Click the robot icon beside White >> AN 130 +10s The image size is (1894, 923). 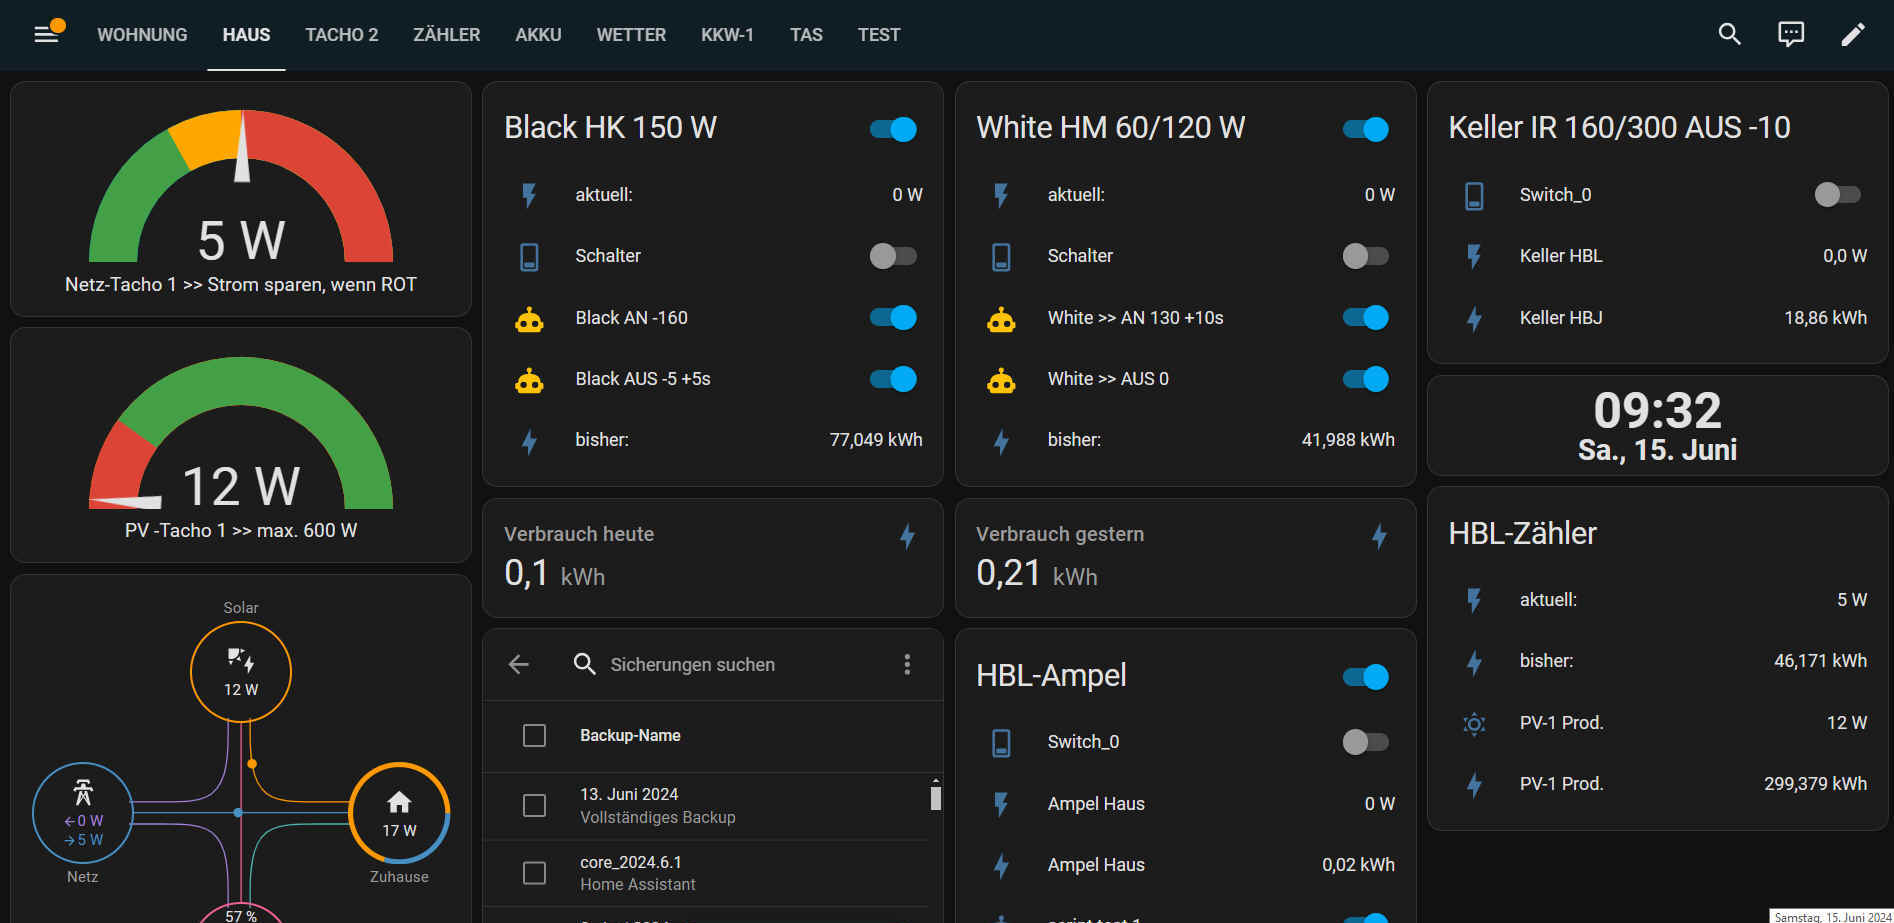click(1001, 320)
